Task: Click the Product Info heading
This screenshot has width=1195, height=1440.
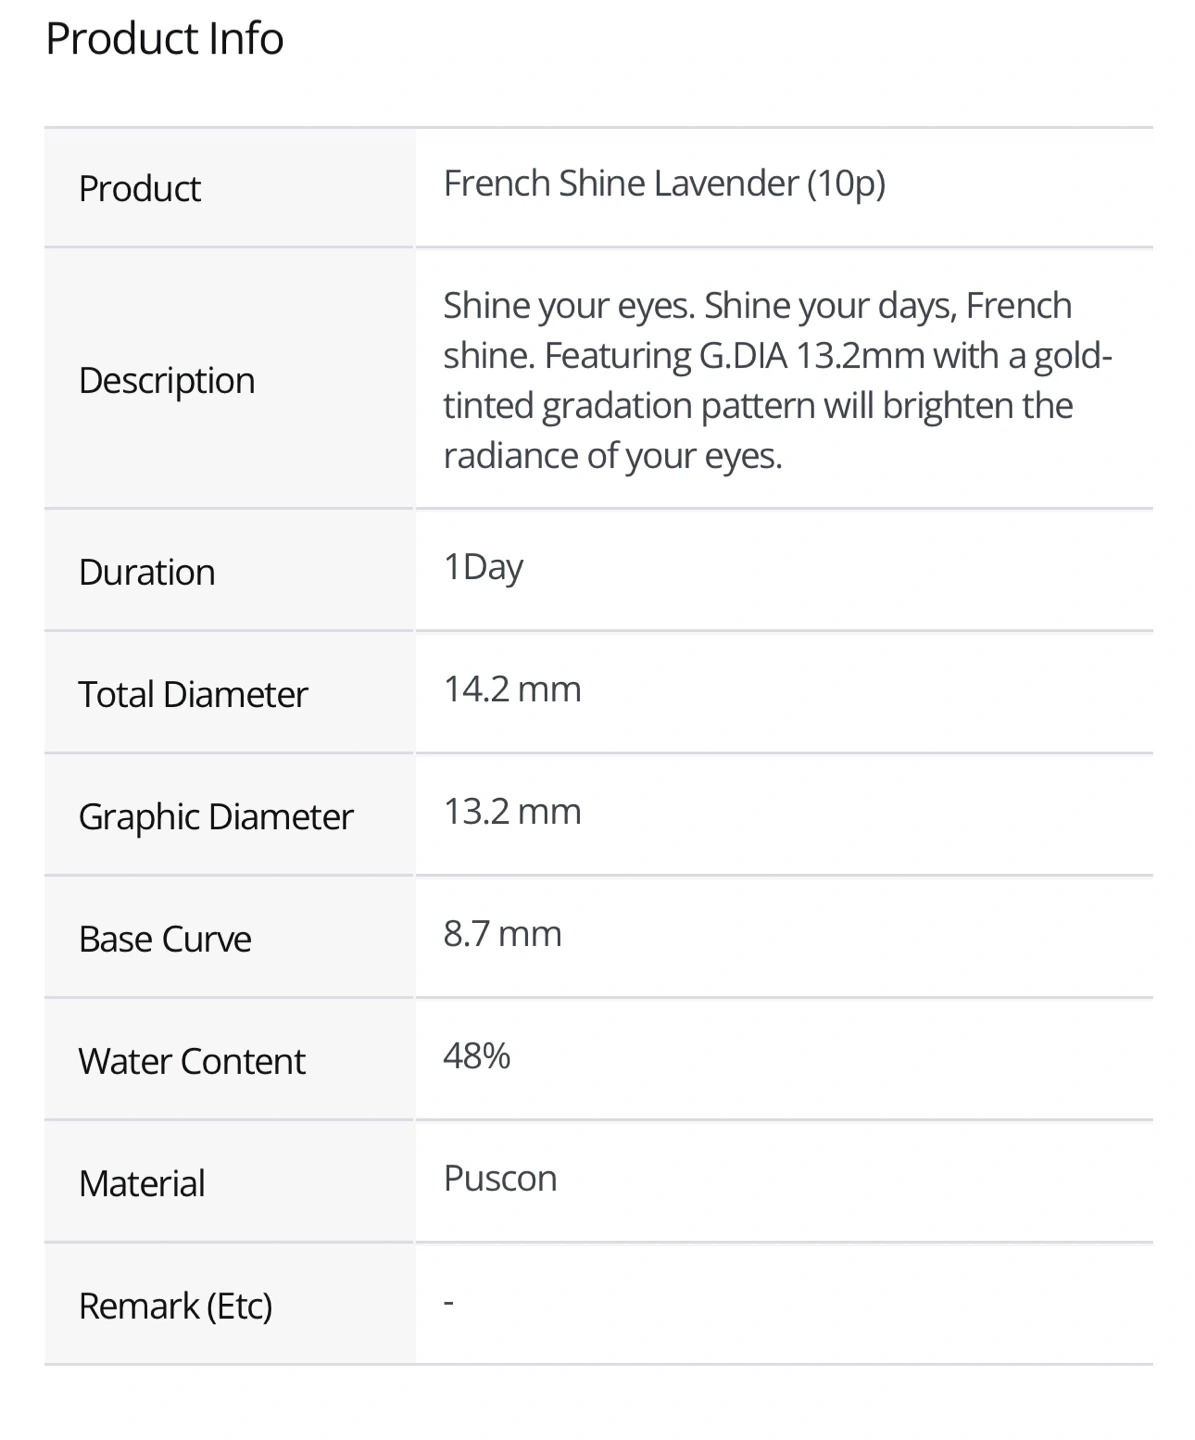Action: click(165, 39)
